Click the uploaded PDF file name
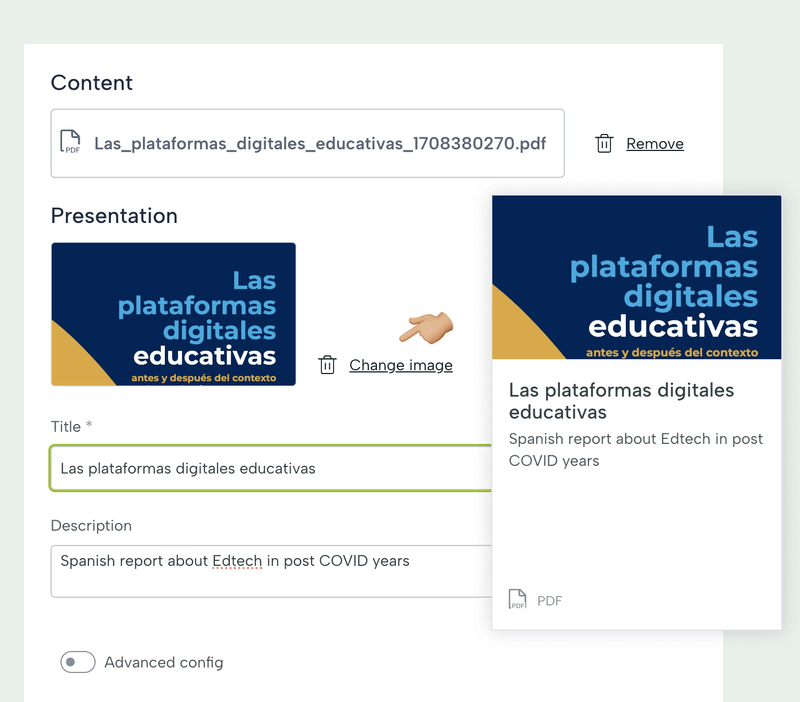 point(320,143)
